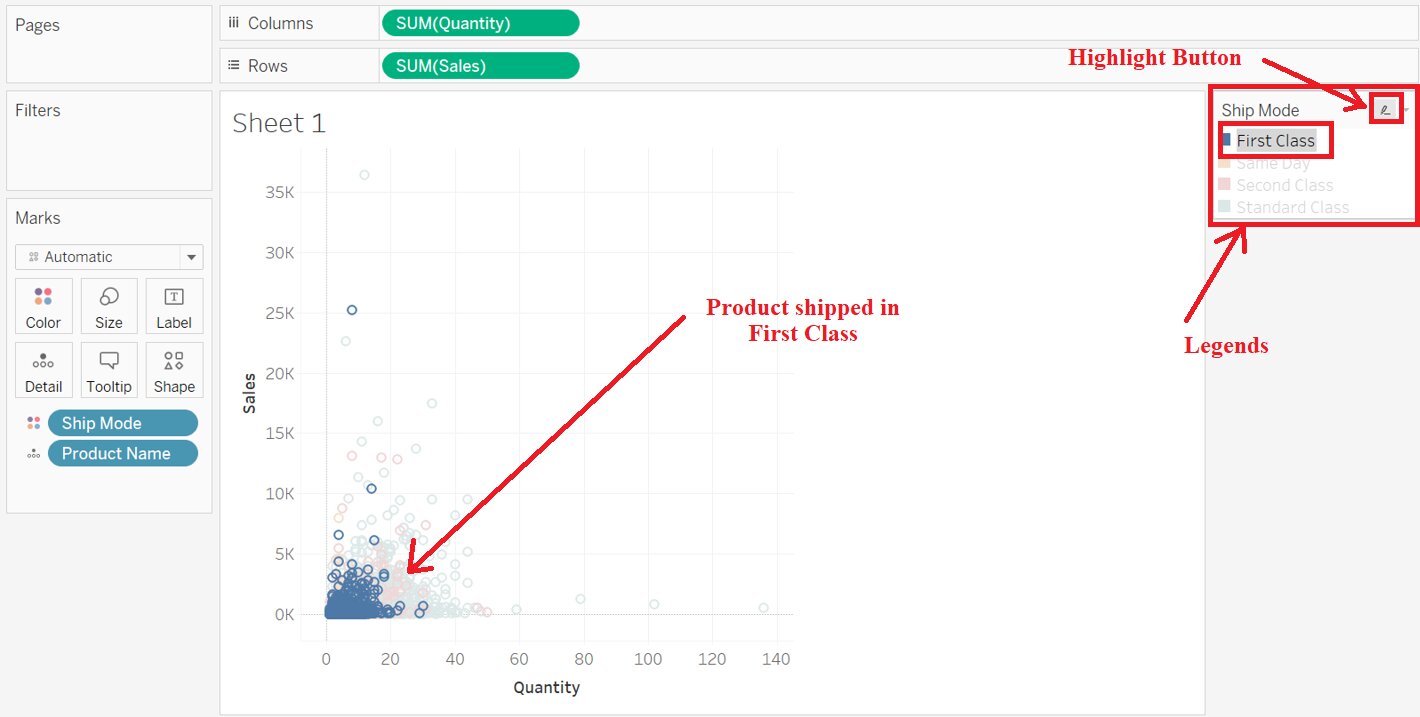Click the First Class blue color swatch
Viewport: 1420px width, 717px height.
(1226, 140)
